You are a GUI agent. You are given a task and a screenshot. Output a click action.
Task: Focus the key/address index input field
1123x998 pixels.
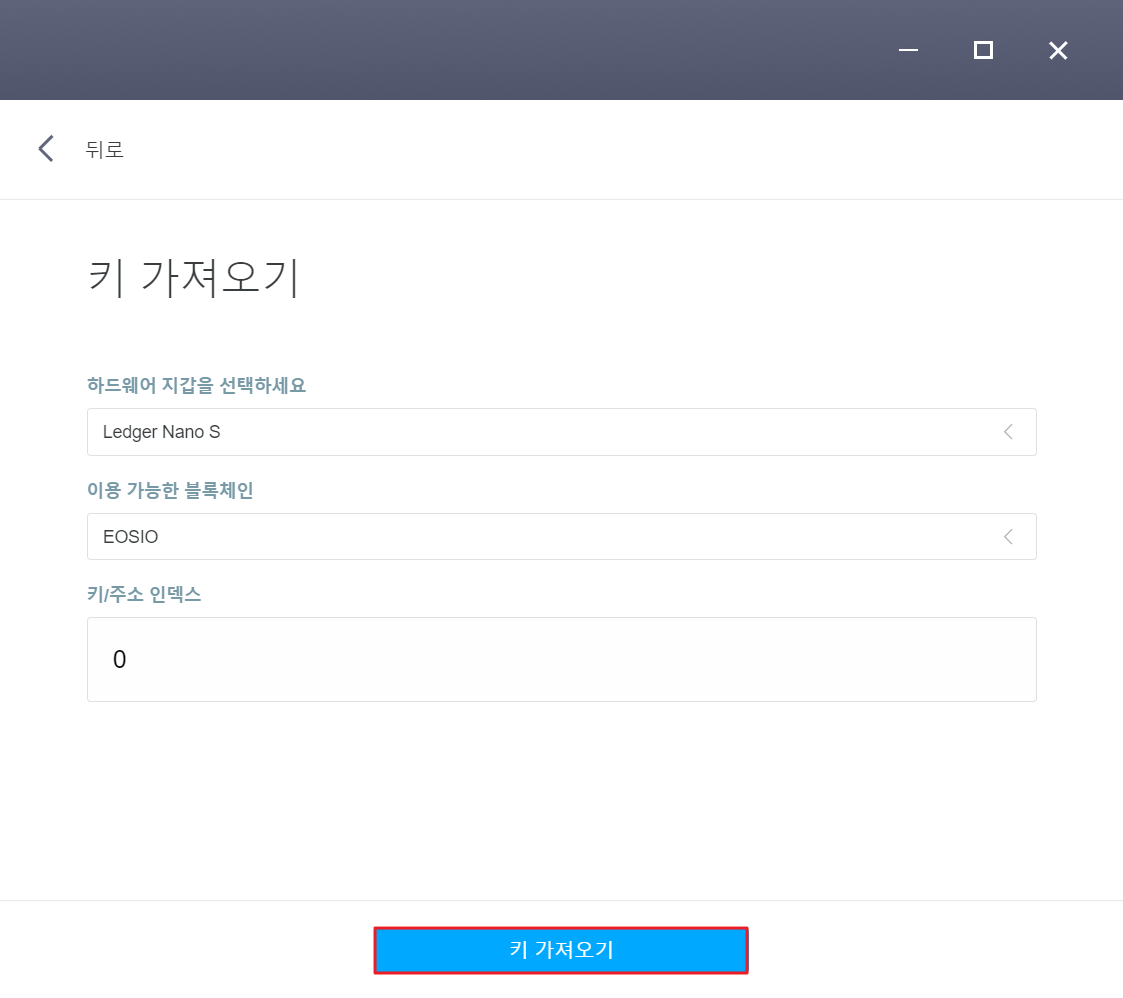(562, 659)
